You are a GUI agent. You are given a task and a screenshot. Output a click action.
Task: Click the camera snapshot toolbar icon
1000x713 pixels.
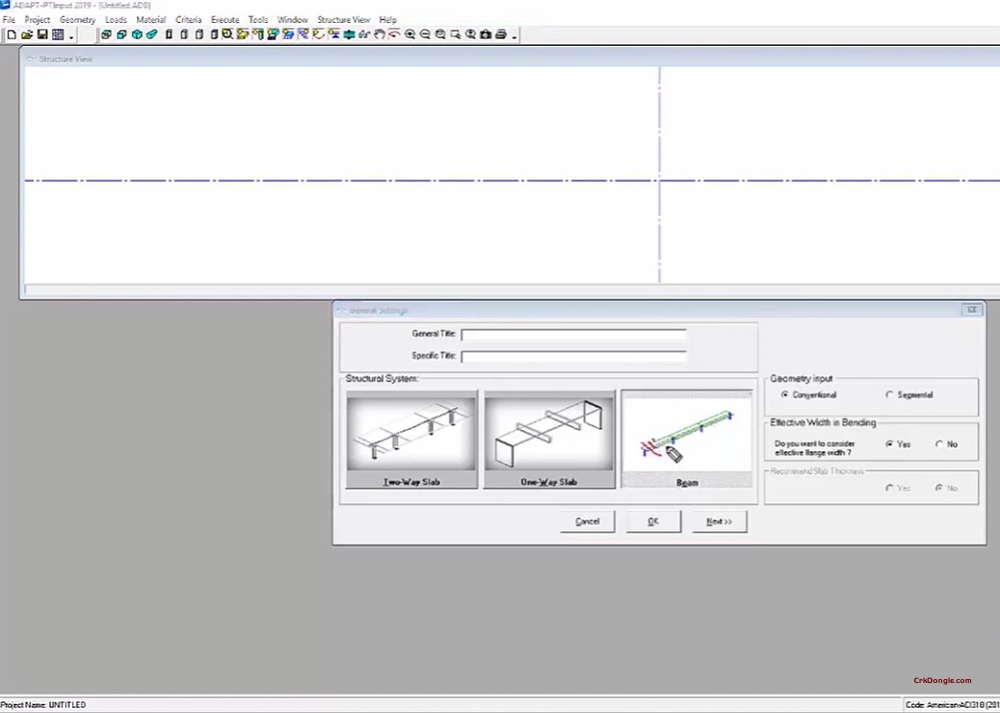pos(485,35)
